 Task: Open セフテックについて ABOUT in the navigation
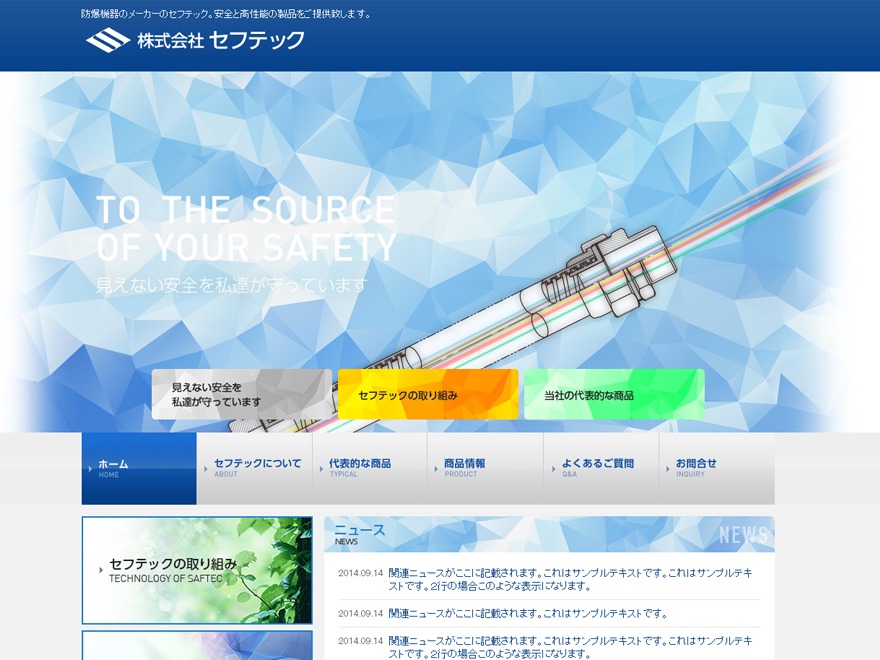(254, 468)
